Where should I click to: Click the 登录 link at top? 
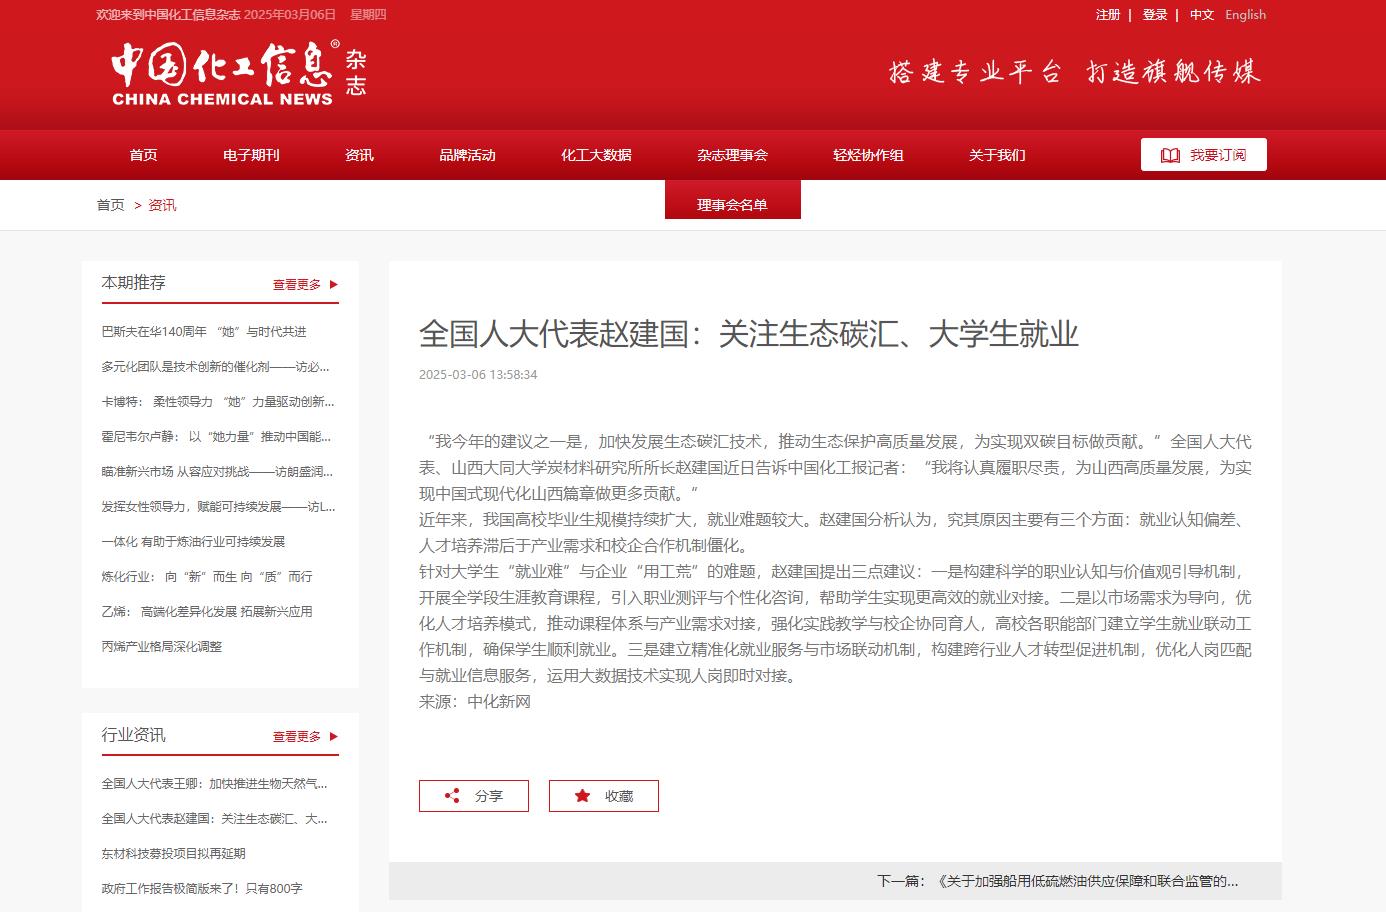(1155, 15)
